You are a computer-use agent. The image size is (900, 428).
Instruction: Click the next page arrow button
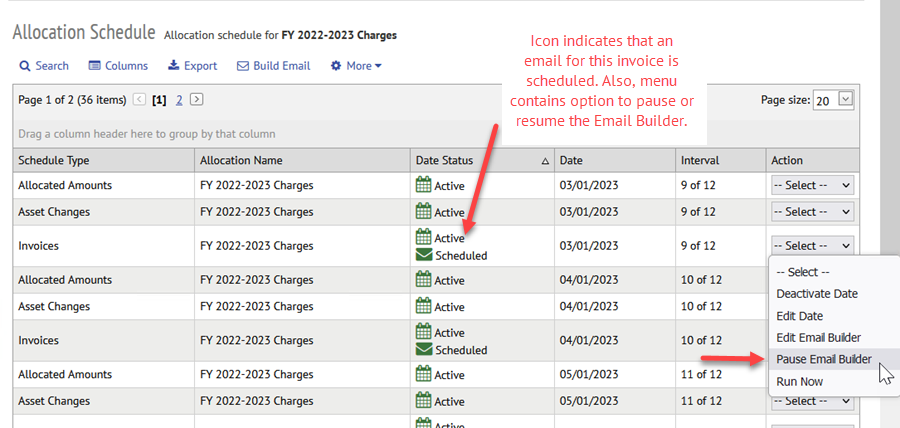pos(196,100)
